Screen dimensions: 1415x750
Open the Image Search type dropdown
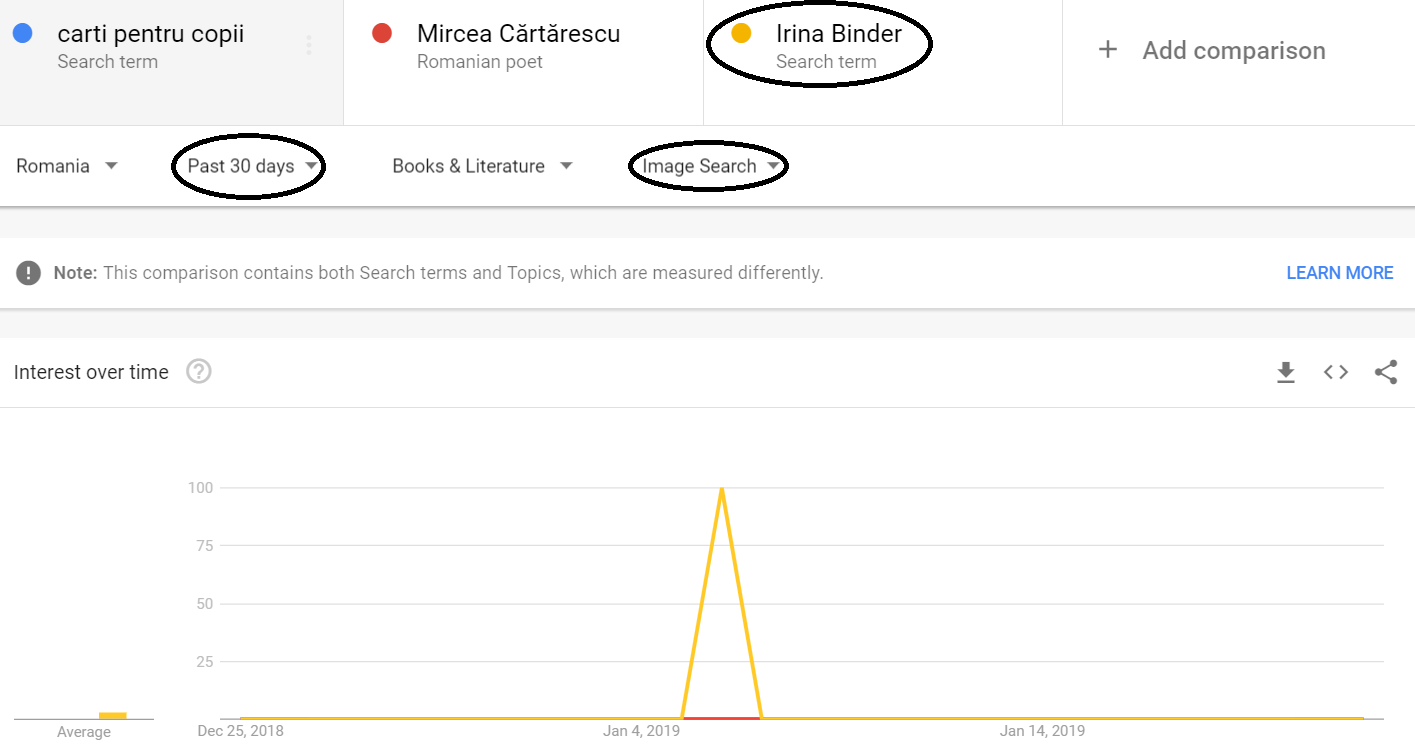pos(707,166)
